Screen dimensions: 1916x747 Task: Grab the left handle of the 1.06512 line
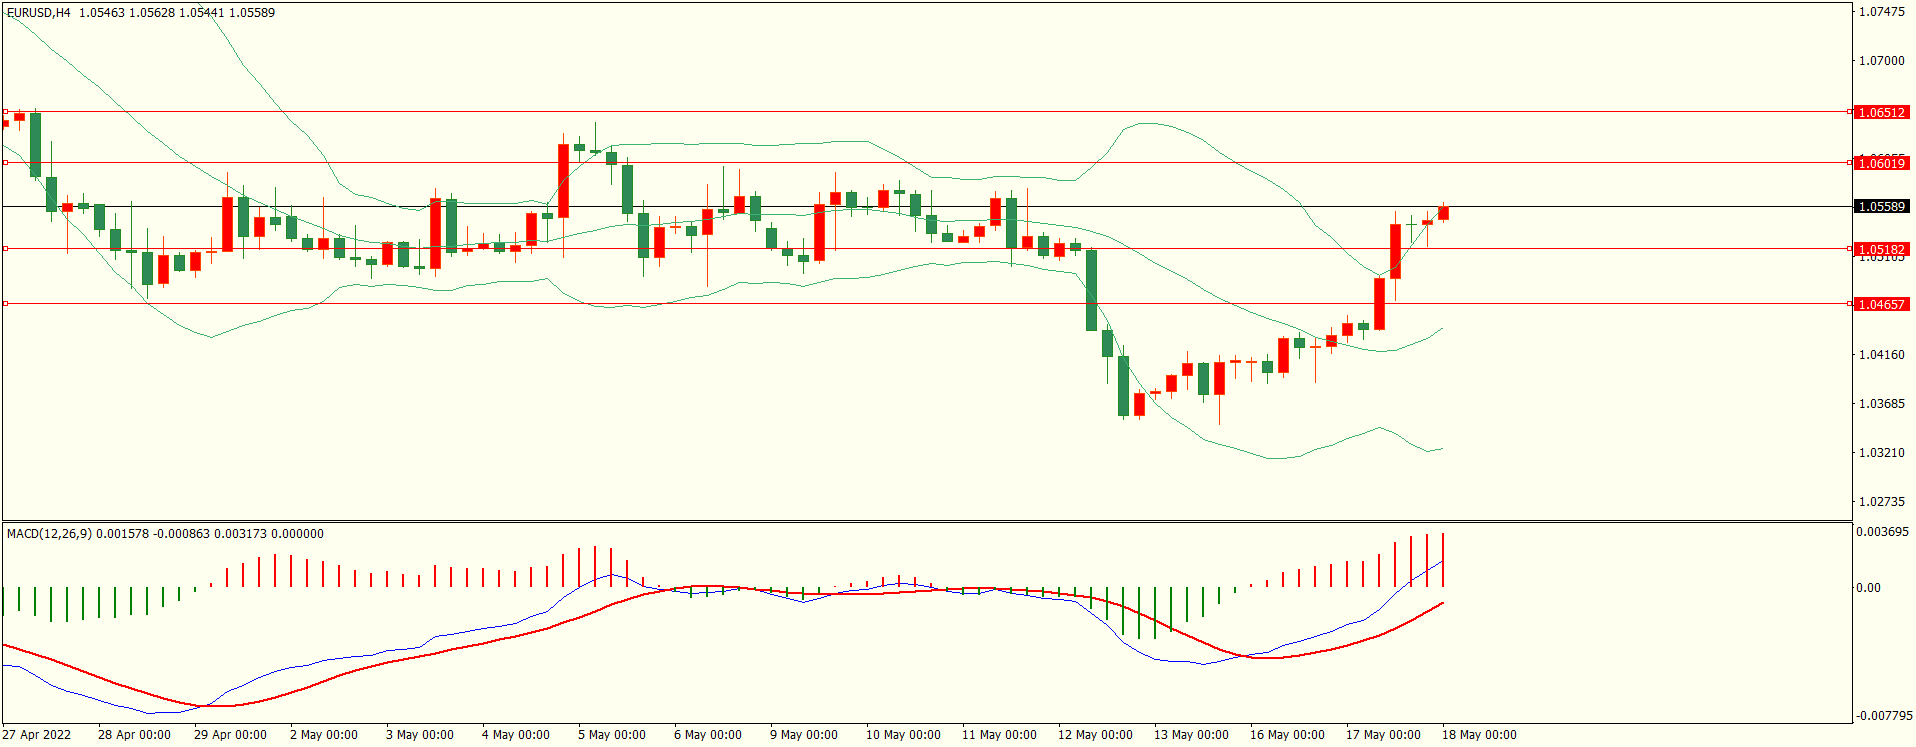tap(5, 112)
